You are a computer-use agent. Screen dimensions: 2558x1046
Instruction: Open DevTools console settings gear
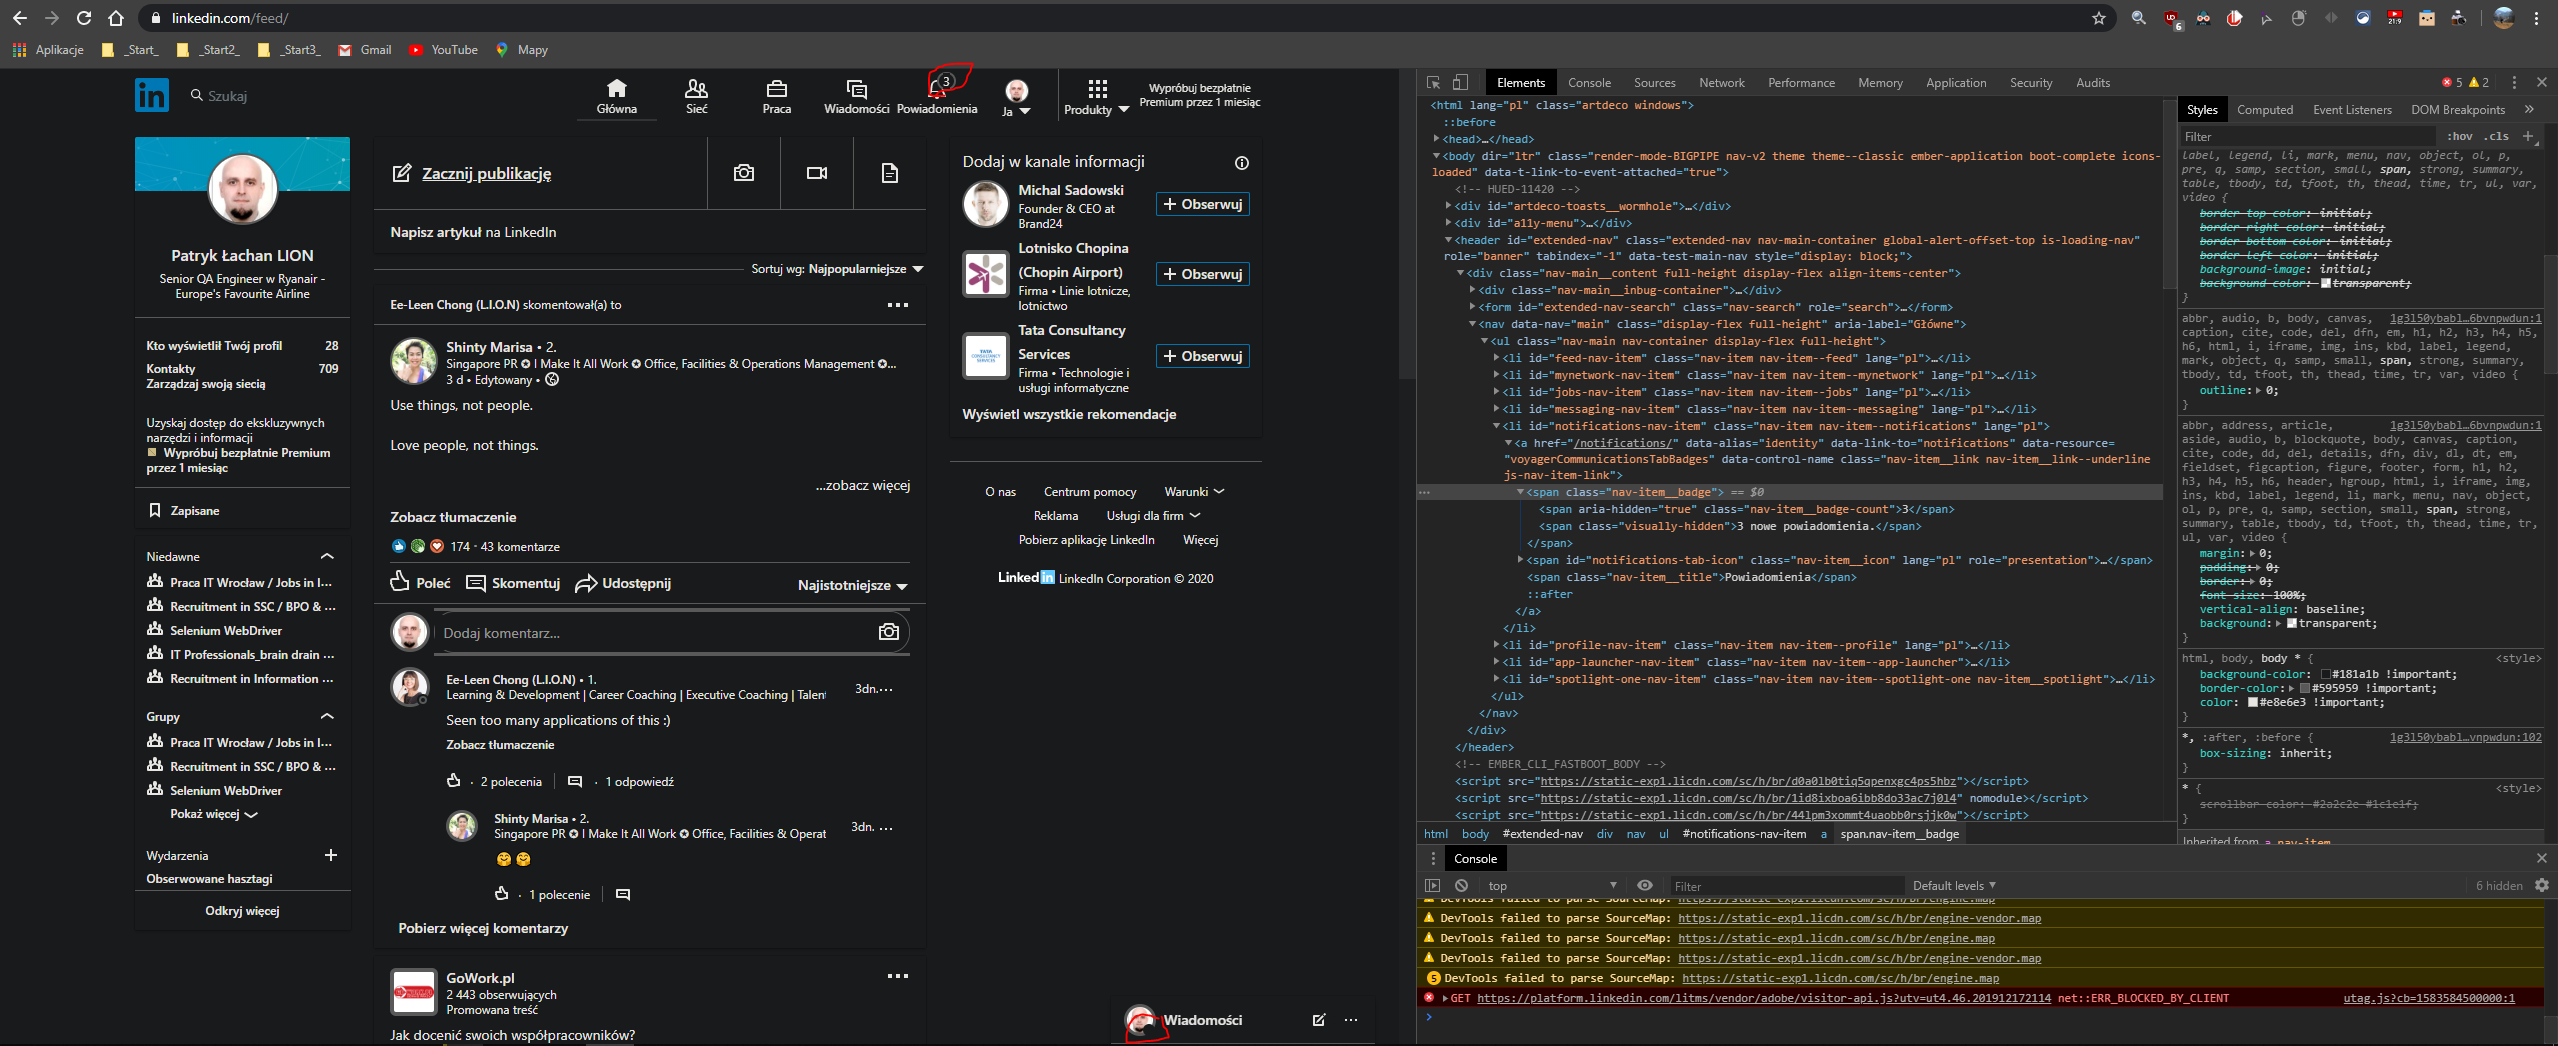pos(2541,885)
